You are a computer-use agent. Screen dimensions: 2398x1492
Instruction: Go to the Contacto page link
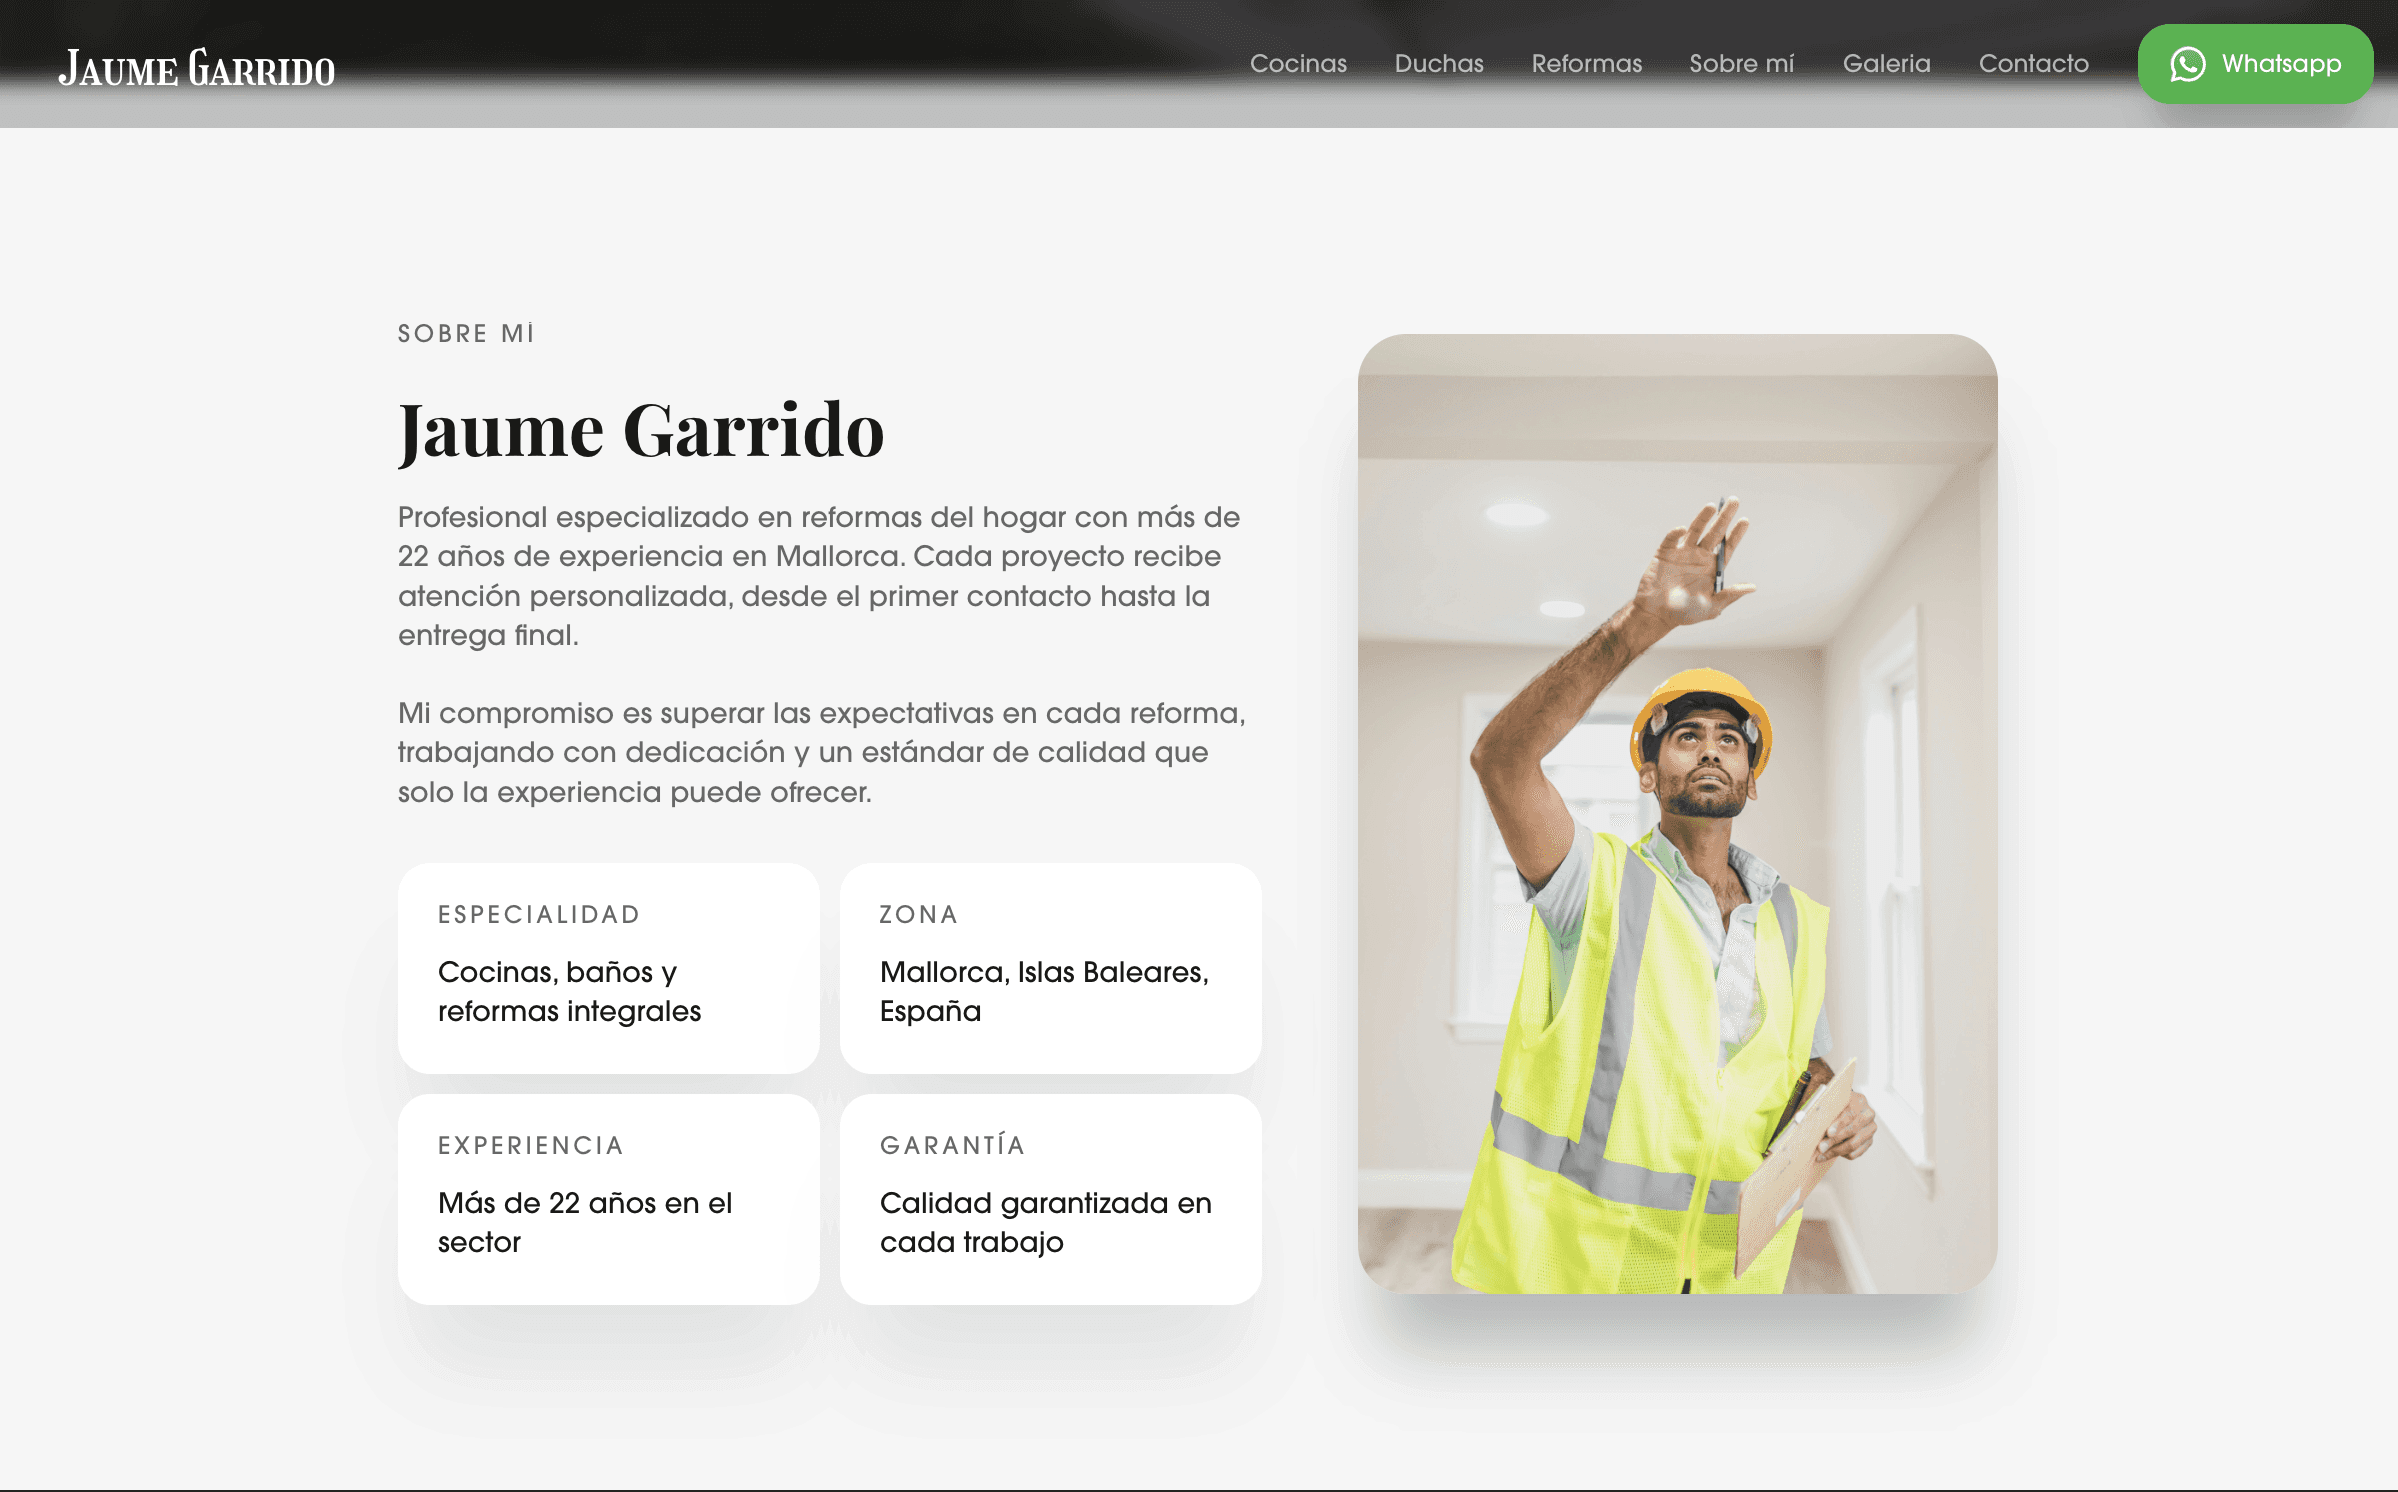pyautogui.click(x=2033, y=64)
